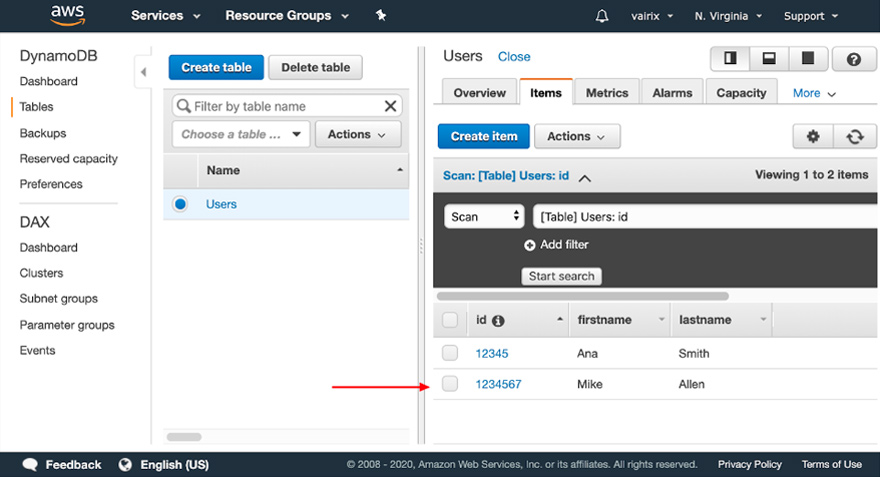This screenshot has height=477, width=880.
Task: Click the Create table button
Action: click(216, 67)
